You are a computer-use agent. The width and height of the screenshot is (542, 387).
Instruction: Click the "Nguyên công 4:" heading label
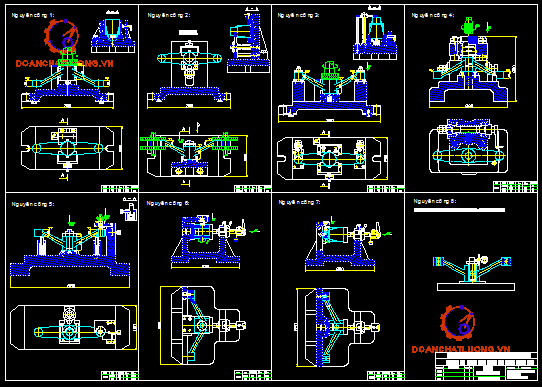pyautogui.click(x=433, y=15)
